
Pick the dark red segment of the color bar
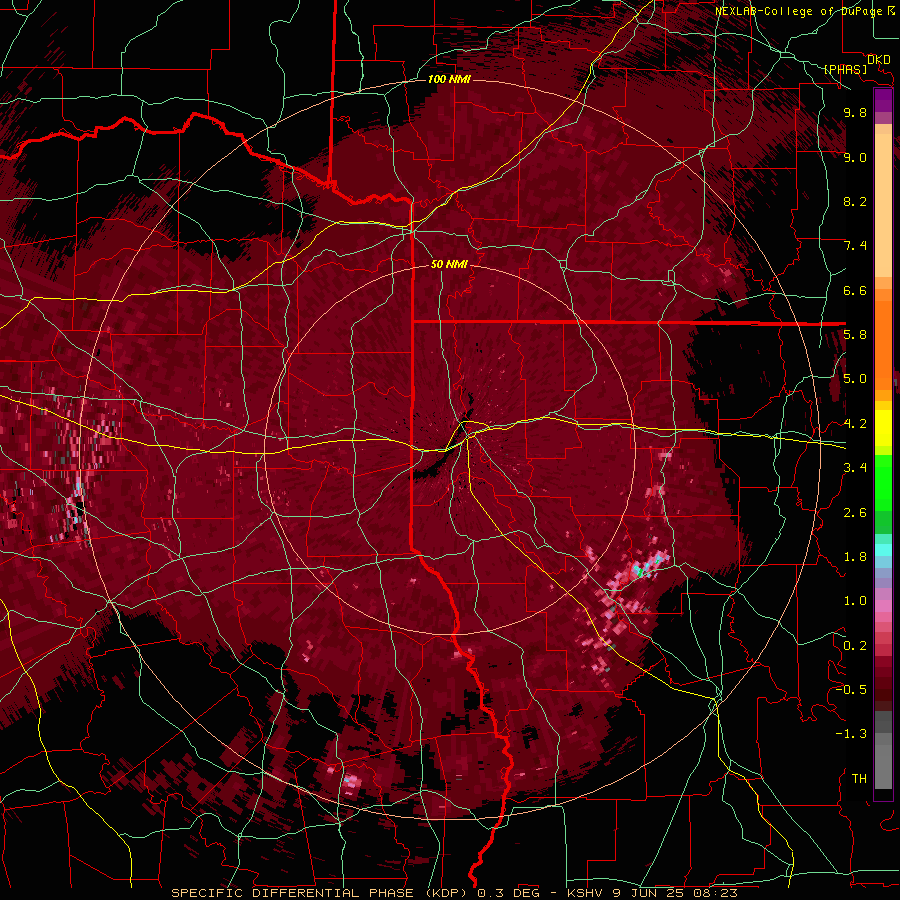(x=883, y=683)
